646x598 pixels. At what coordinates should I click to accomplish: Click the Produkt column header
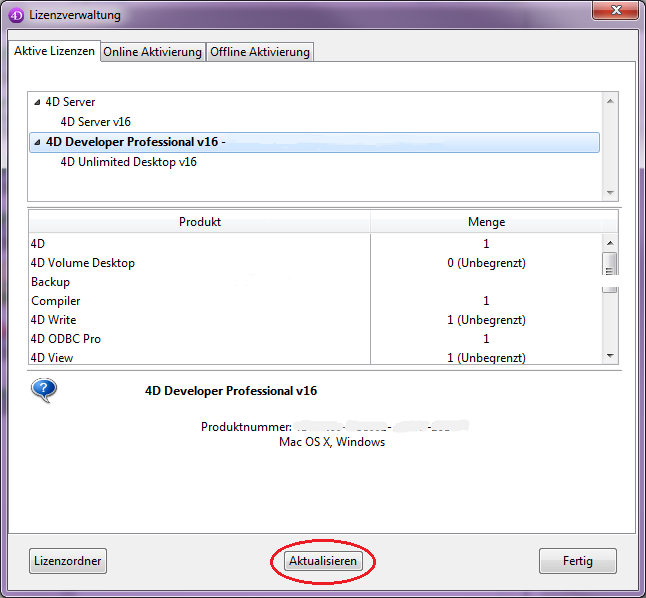coord(200,222)
